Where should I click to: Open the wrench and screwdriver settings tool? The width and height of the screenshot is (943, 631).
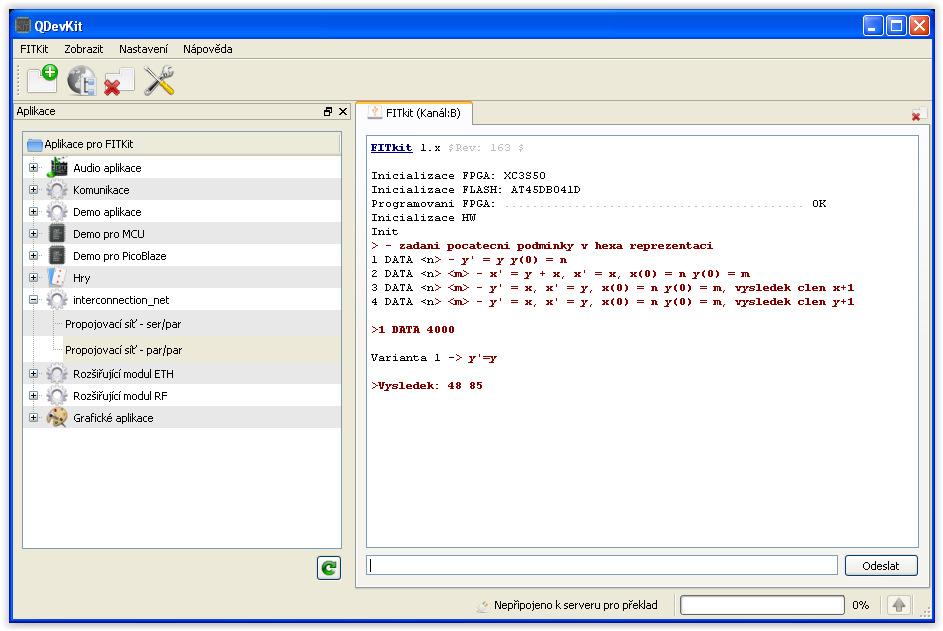(159, 81)
